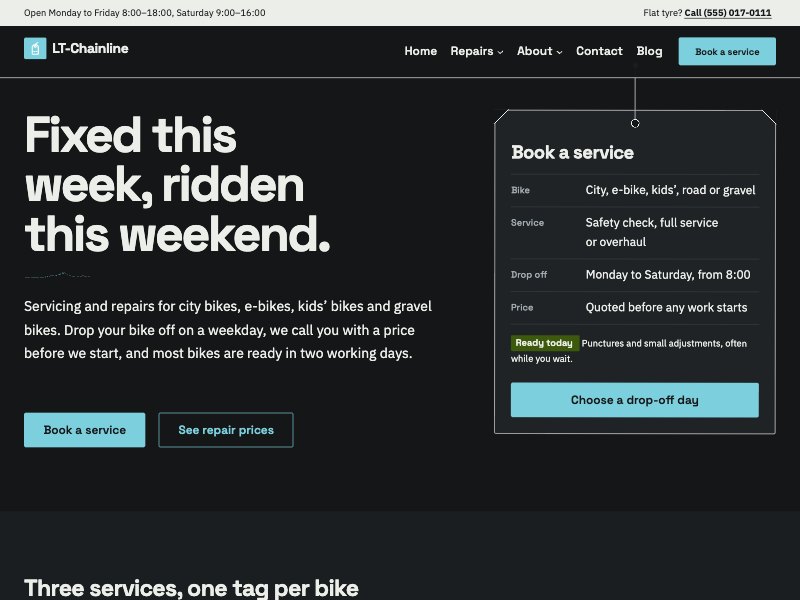Click the 'Drop off' row label
The image size is (800, 600).
(x=529, y=275)
